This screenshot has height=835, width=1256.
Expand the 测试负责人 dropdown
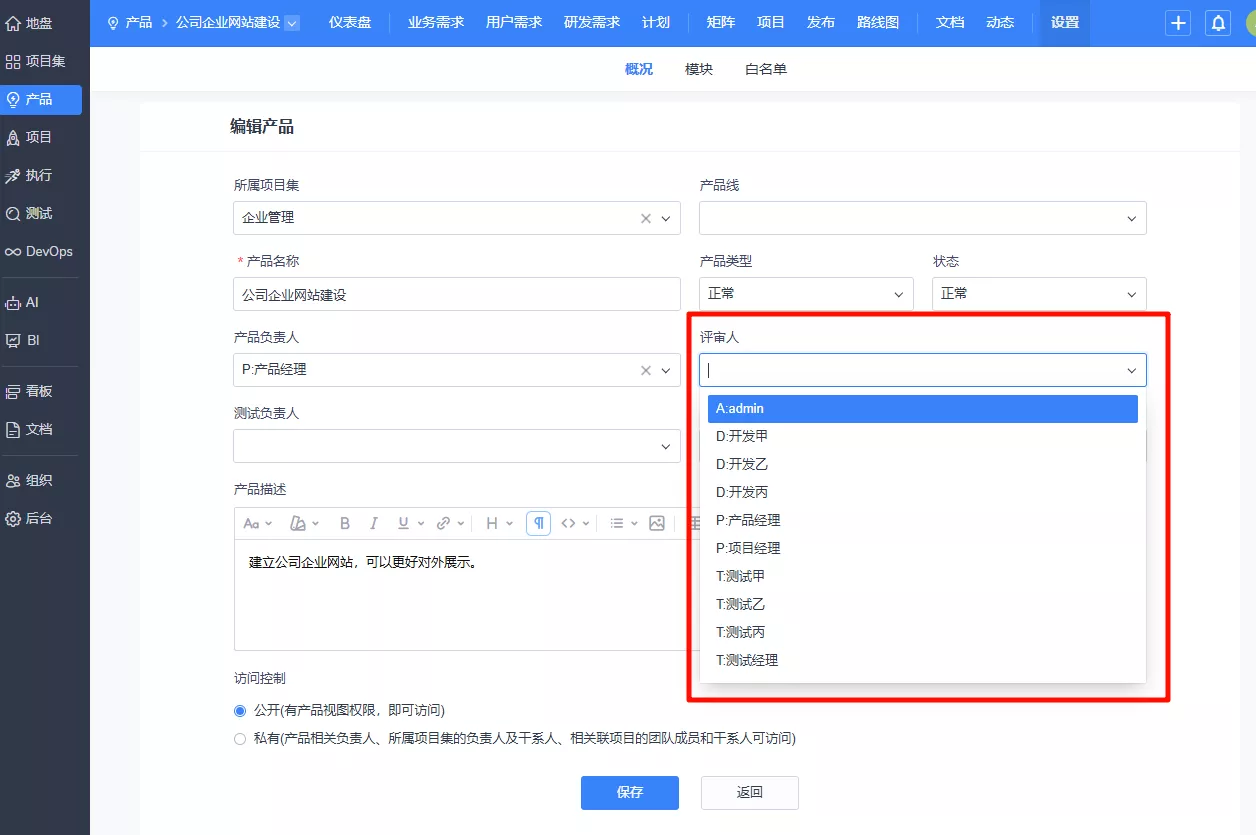(x=457, y=446)
